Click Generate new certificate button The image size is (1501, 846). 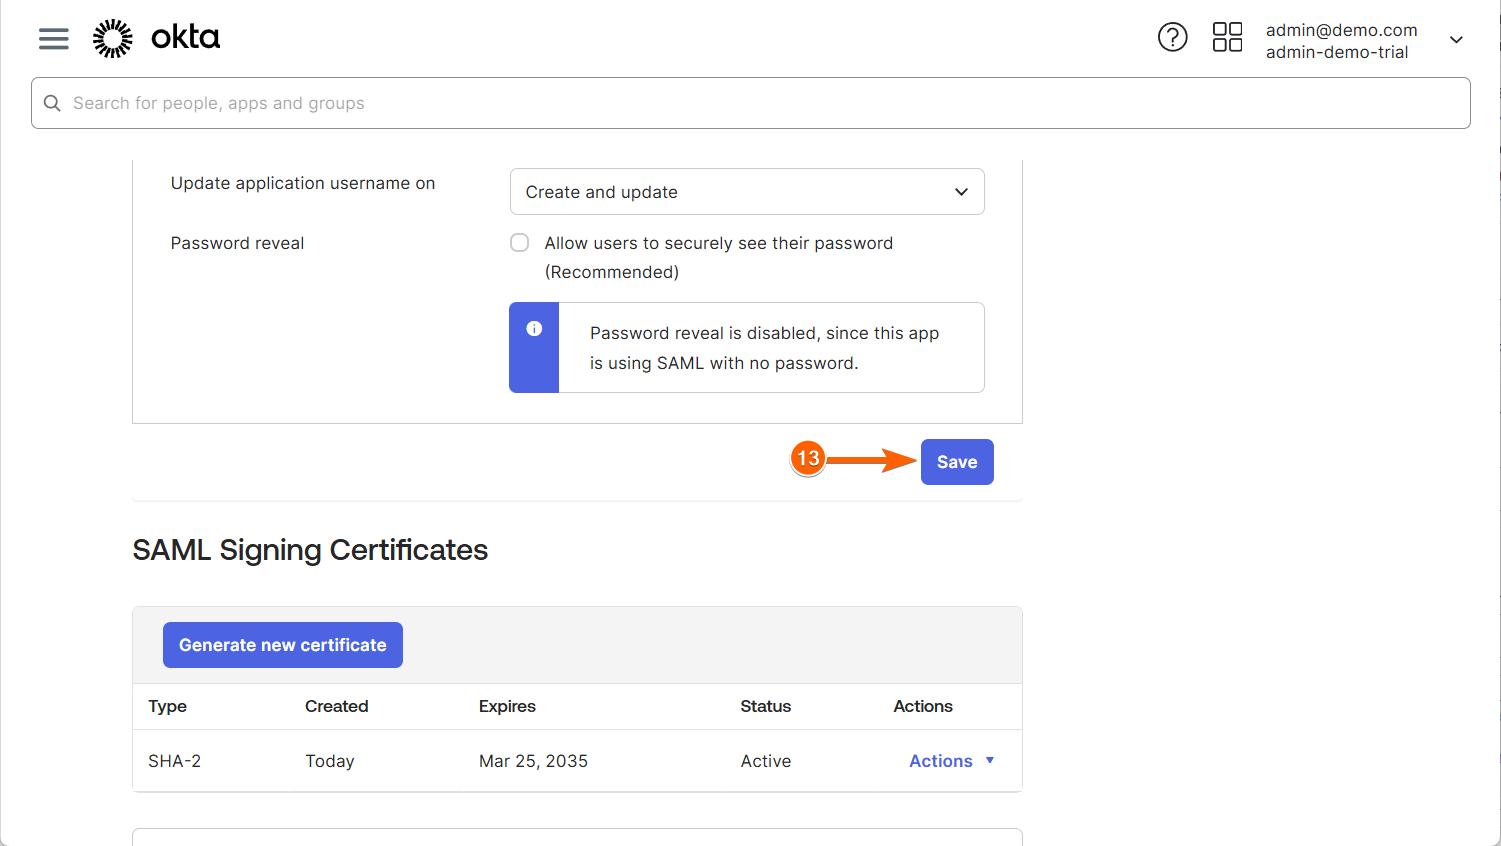click(x=283, y=645)
